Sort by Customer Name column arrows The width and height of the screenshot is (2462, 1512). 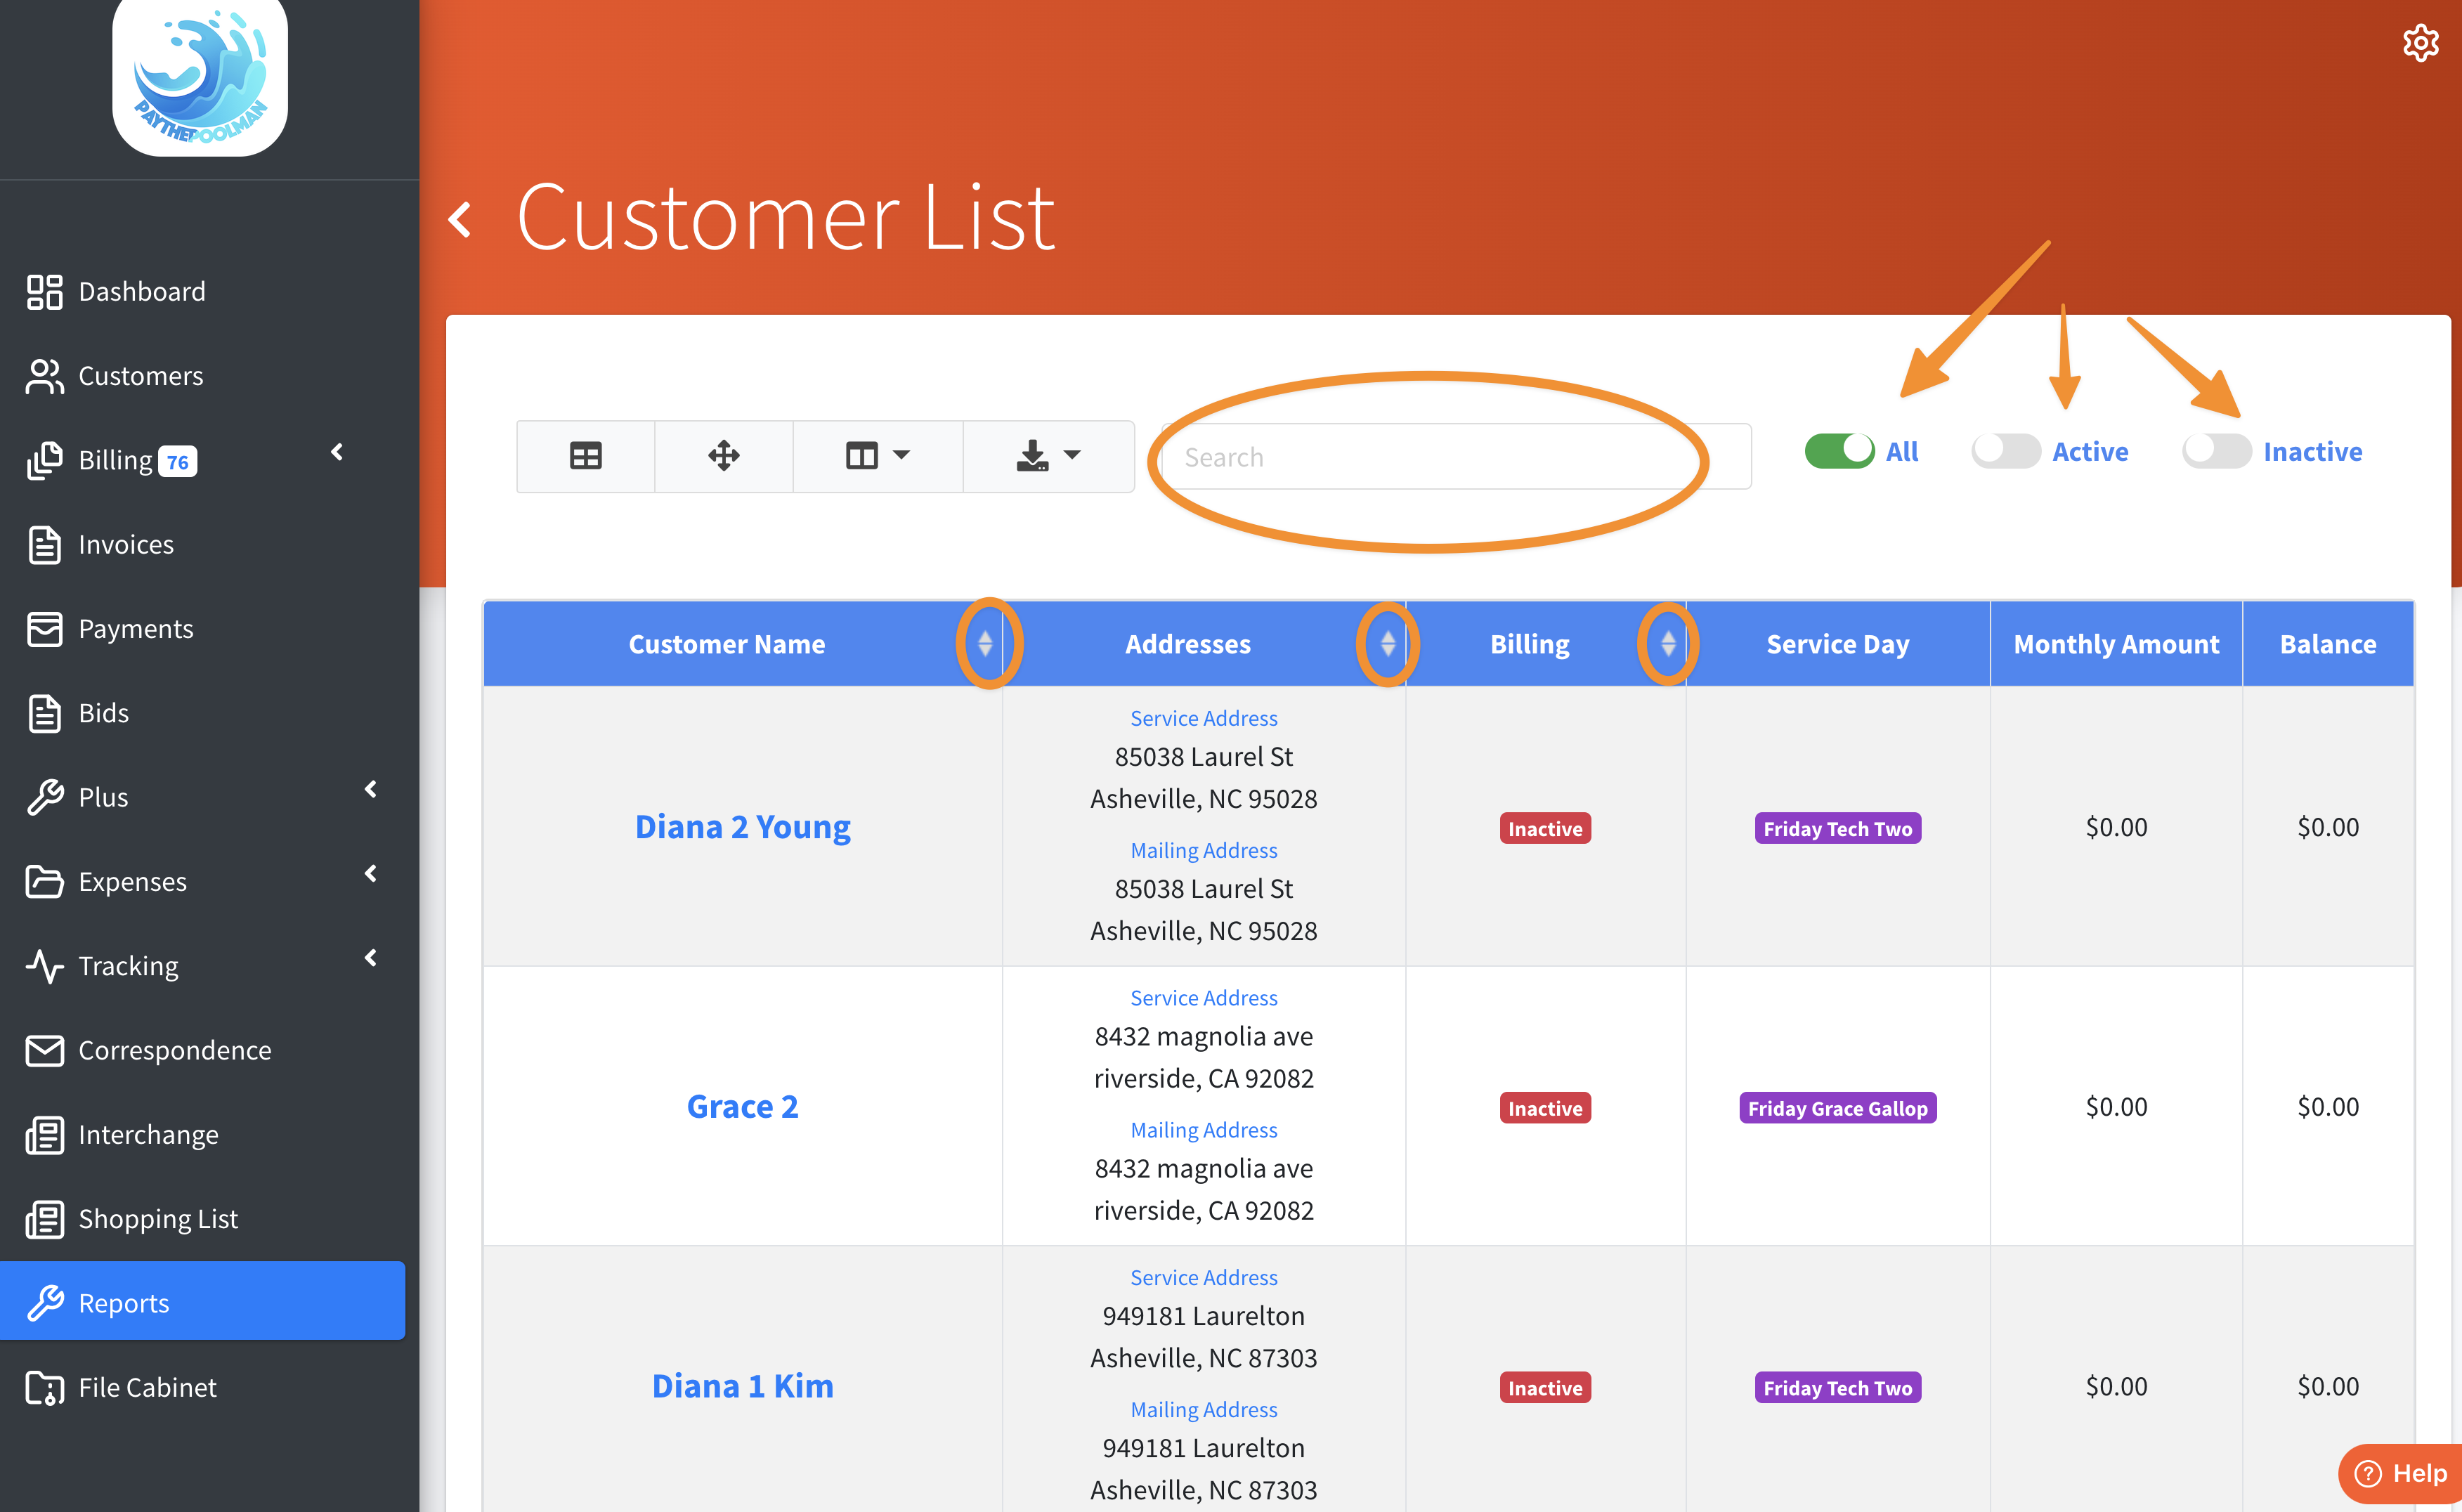985,643
